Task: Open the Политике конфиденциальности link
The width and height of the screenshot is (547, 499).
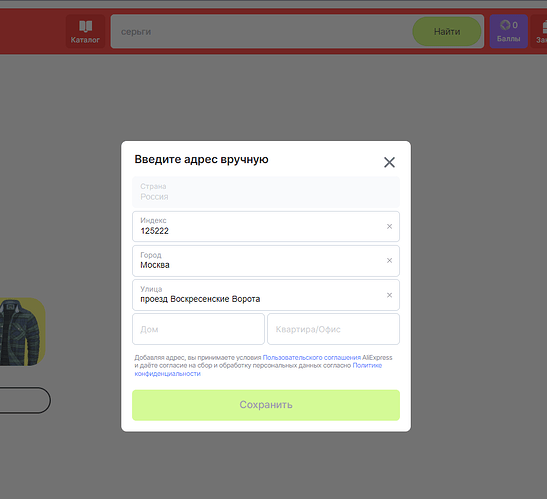Action: (x=258, y=369)
